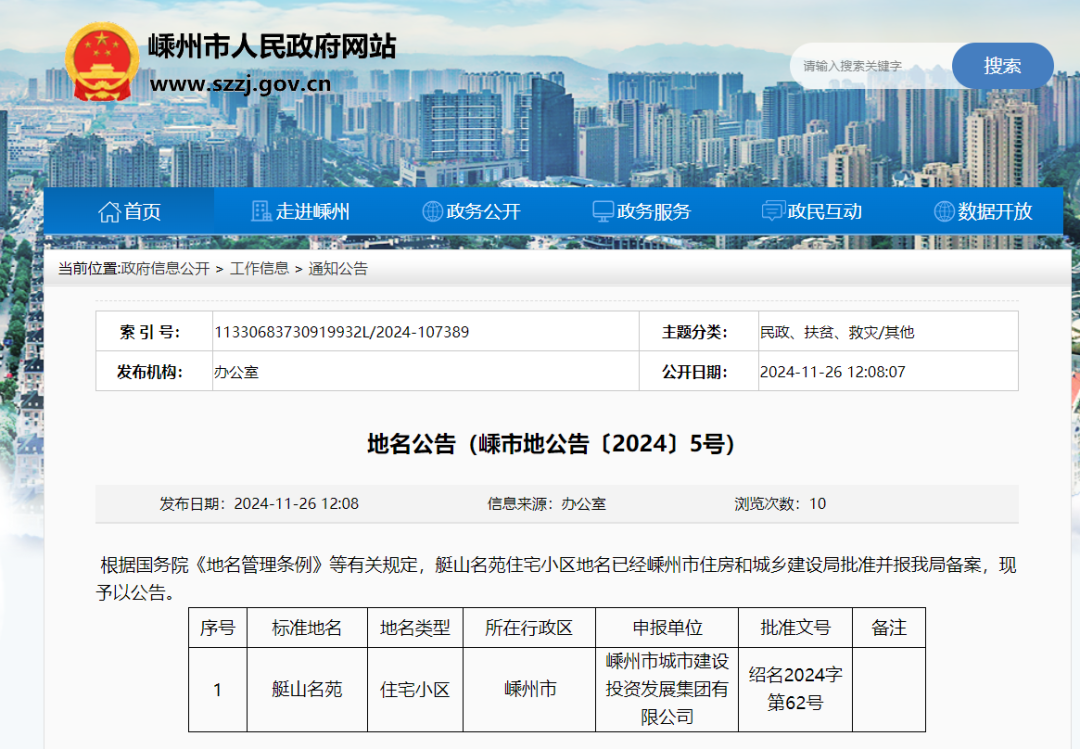Go to 工作信息 in the breadcrumb
The width and height of the screenshot is (1080, 749).
(259, 269)
